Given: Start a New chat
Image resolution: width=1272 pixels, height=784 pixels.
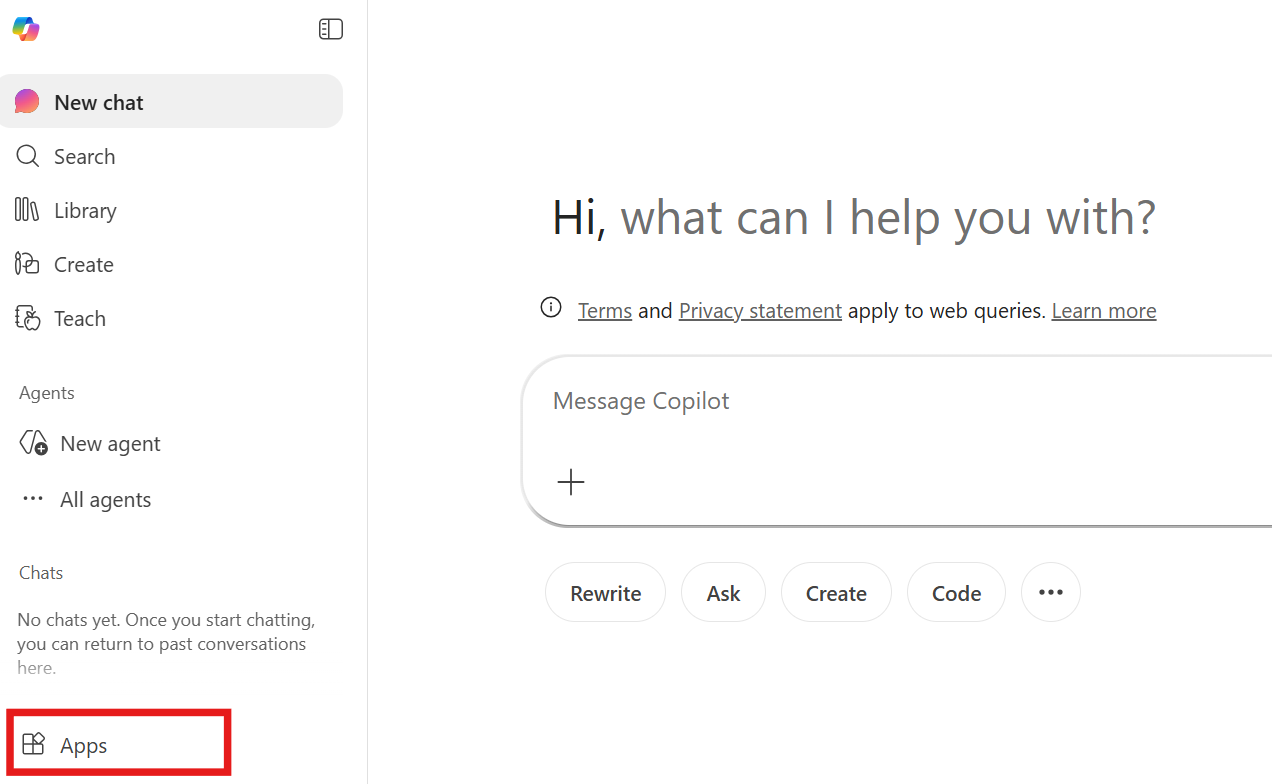Looking at the screenshot, I should point(171,102).
